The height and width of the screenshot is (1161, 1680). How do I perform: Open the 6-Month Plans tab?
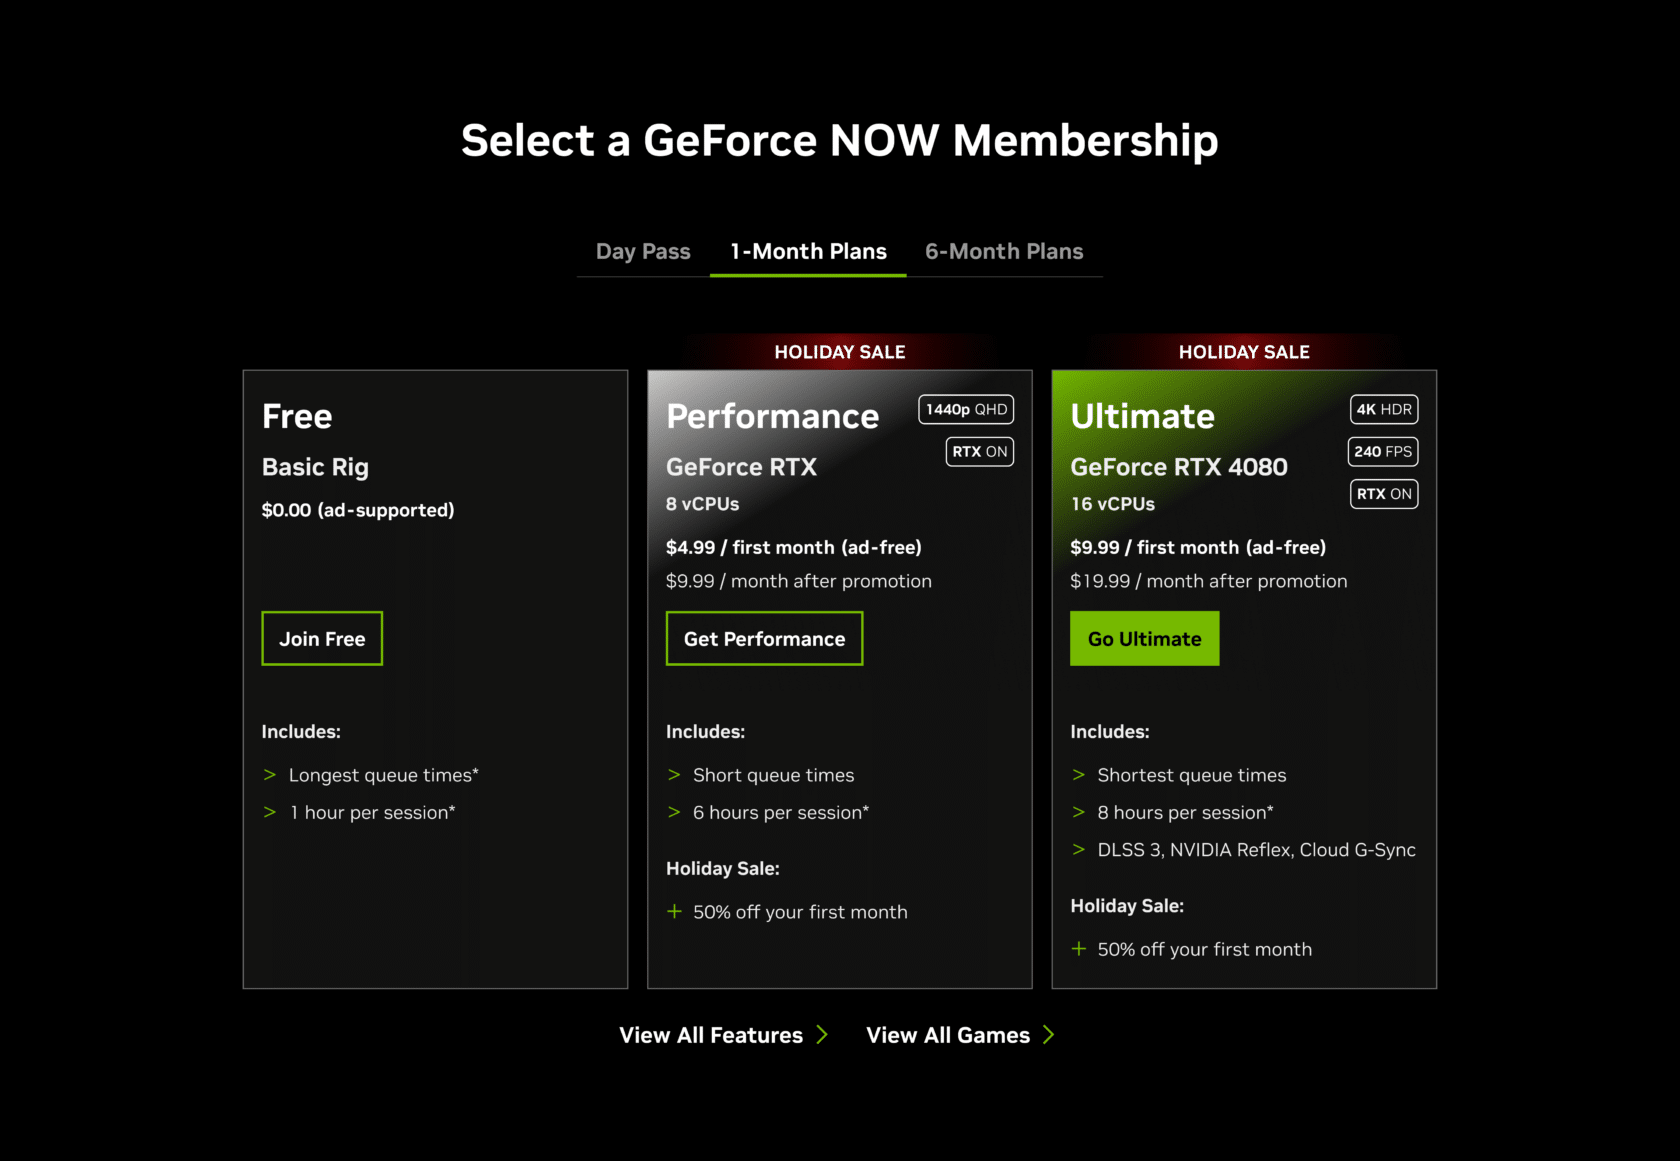click(x=1004, y=252)
